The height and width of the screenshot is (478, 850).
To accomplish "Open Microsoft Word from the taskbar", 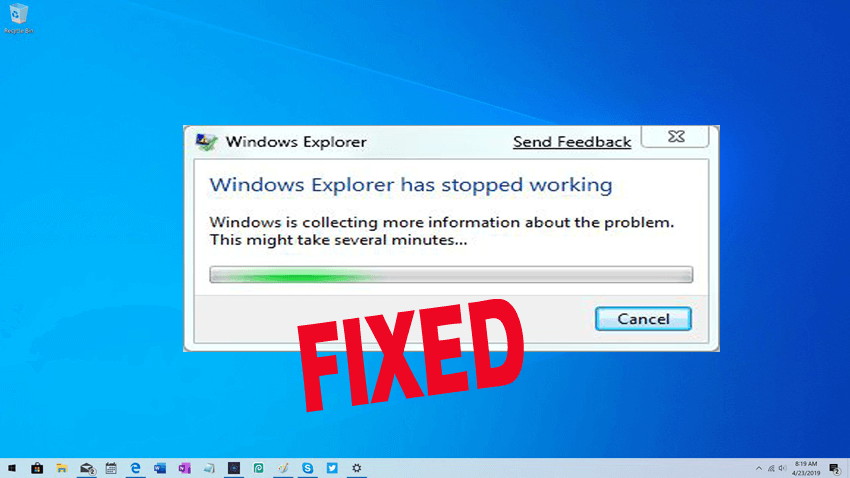I will [160, 468].
